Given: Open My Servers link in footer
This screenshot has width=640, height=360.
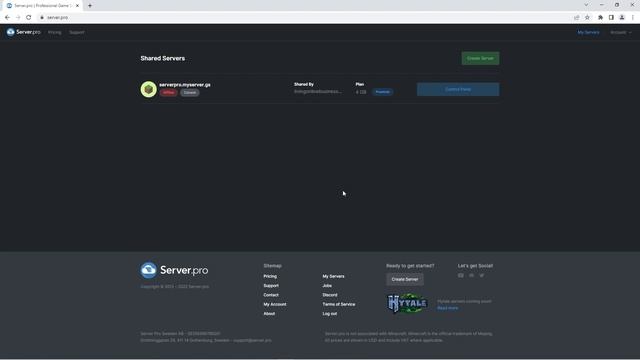Looking at the screenshot, I should [333, 276].
